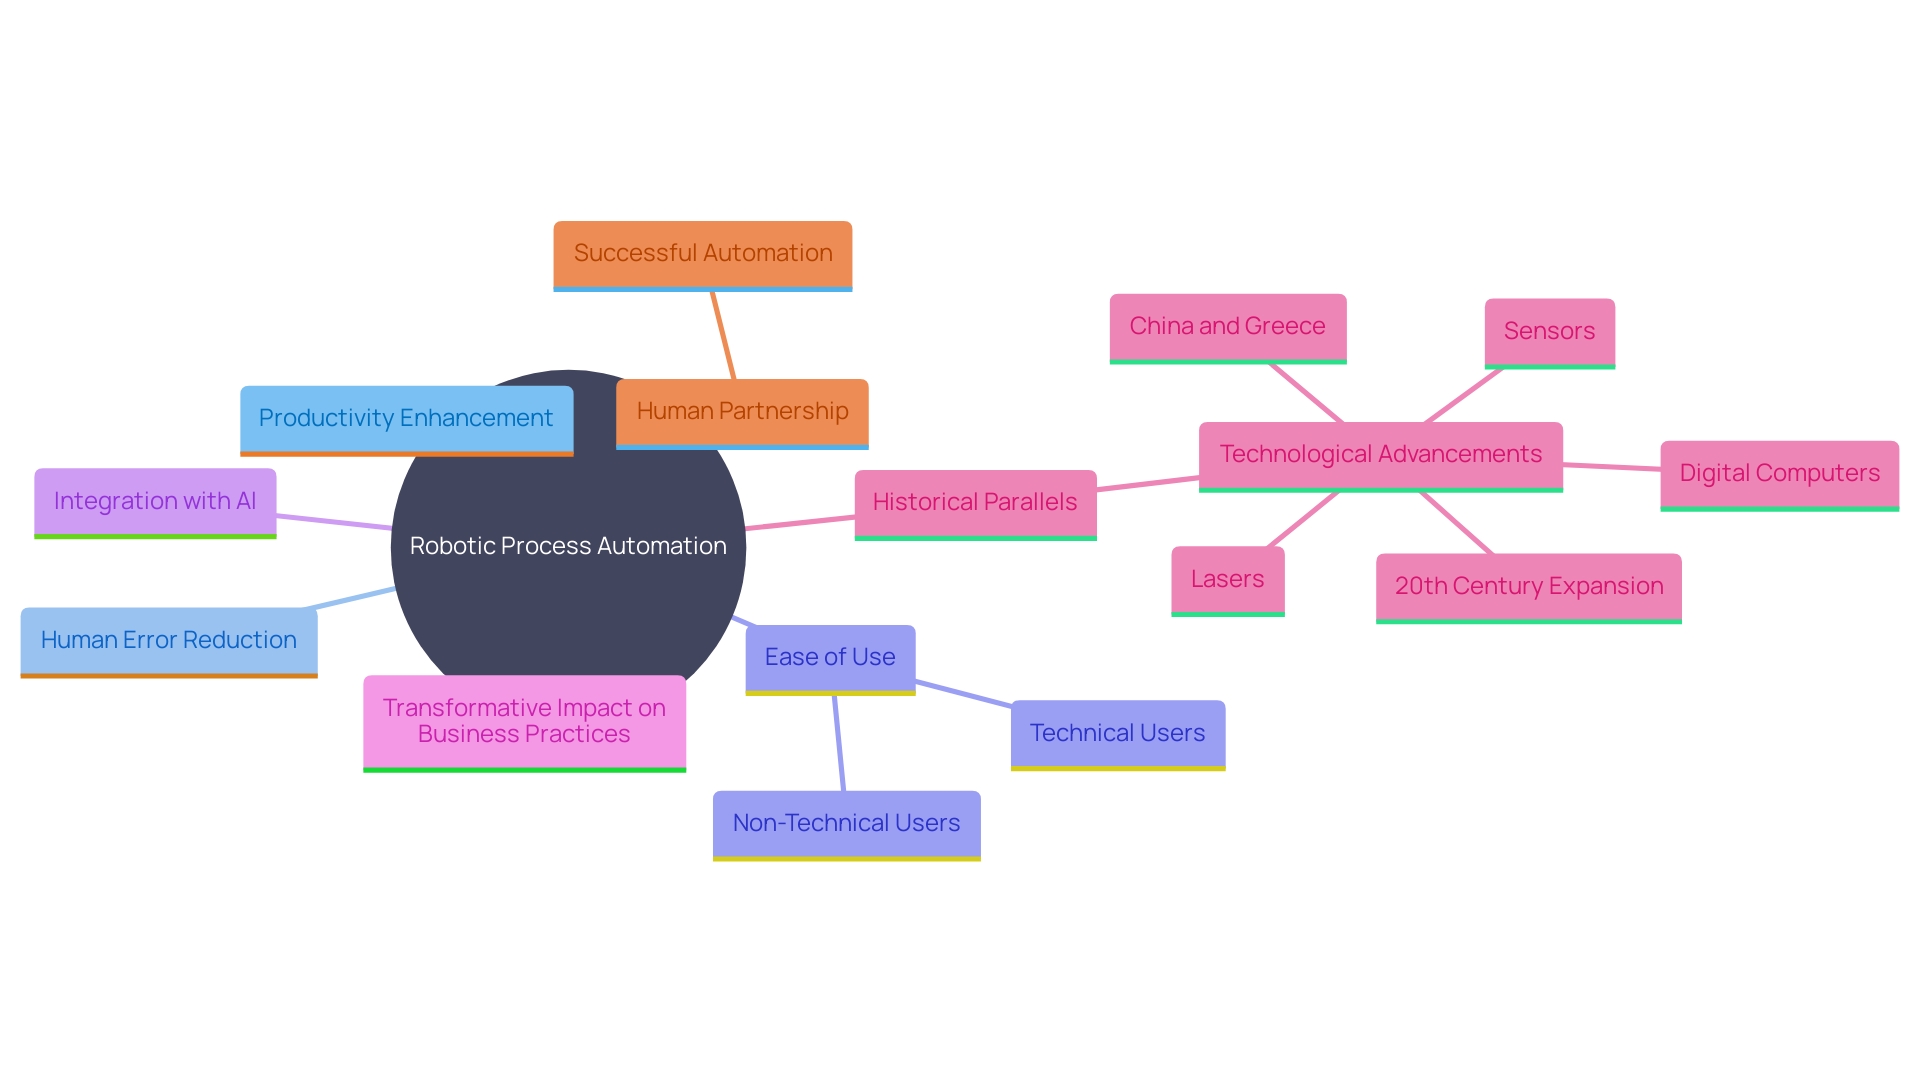This screenshot has width=1920, height=1080.
Task: Click the Human Error Reduction node
Action: 148,638
